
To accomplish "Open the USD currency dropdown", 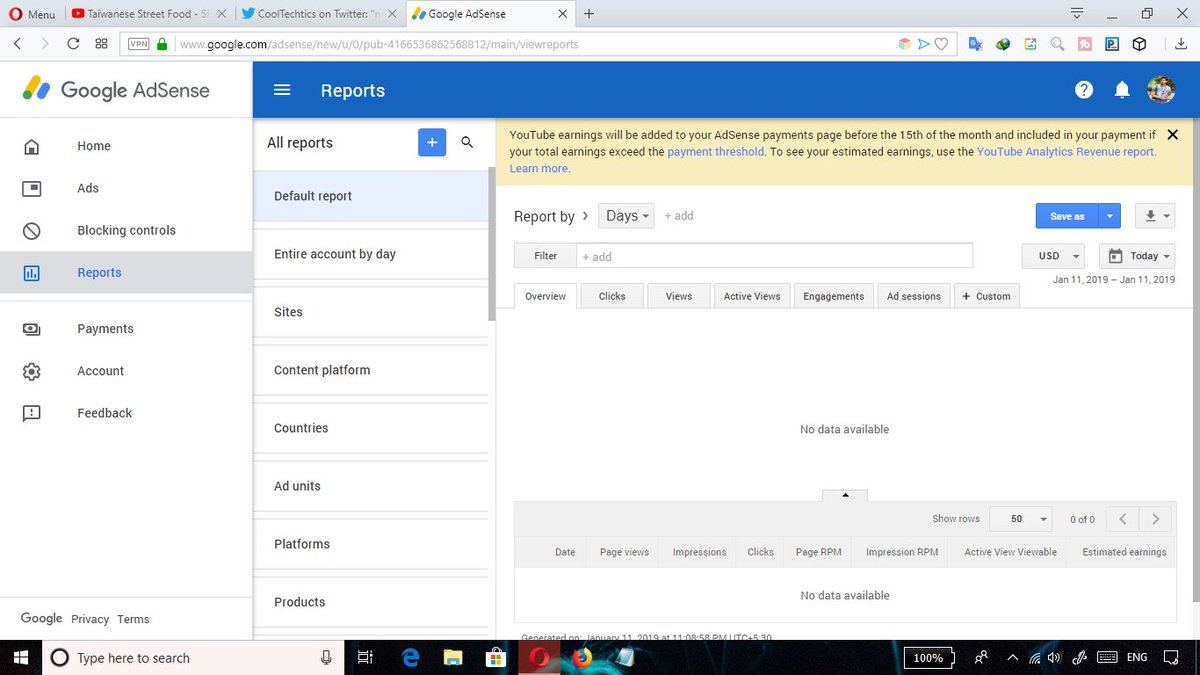I will tap(1053, 256).
